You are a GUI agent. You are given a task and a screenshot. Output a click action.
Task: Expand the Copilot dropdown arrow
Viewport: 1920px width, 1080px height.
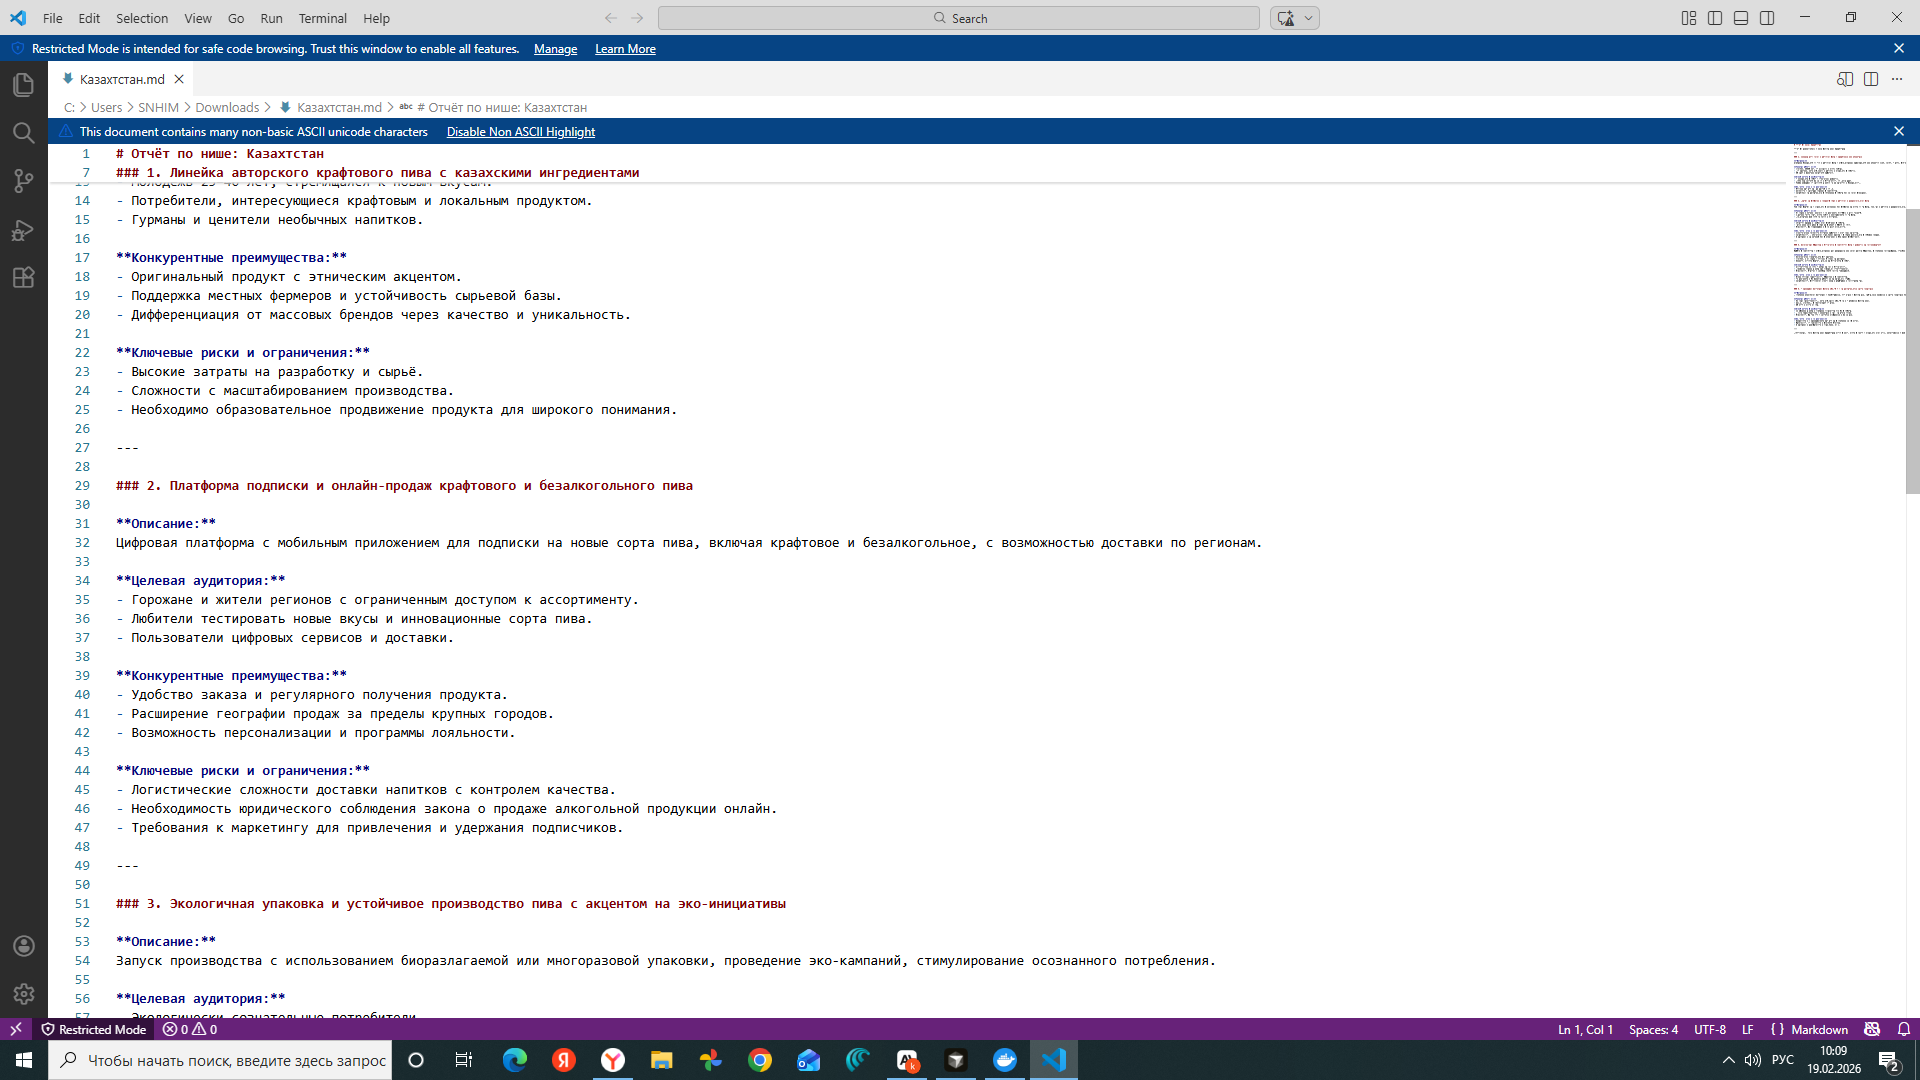(x=1308, y=18)
